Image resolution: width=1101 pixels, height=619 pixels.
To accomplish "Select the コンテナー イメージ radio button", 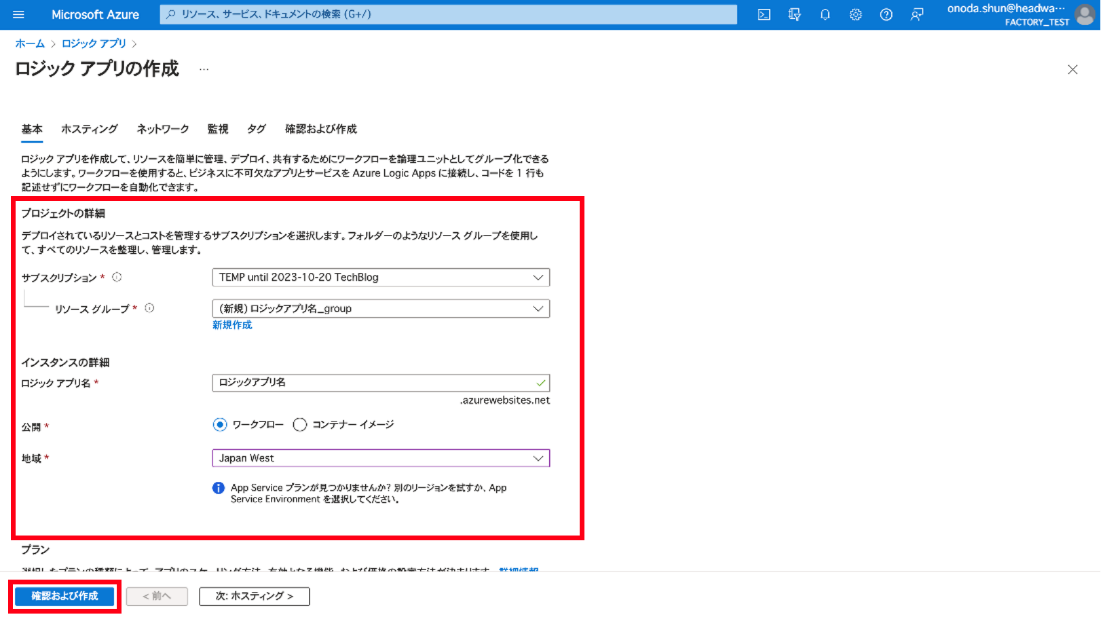I will tap(300, 425).
